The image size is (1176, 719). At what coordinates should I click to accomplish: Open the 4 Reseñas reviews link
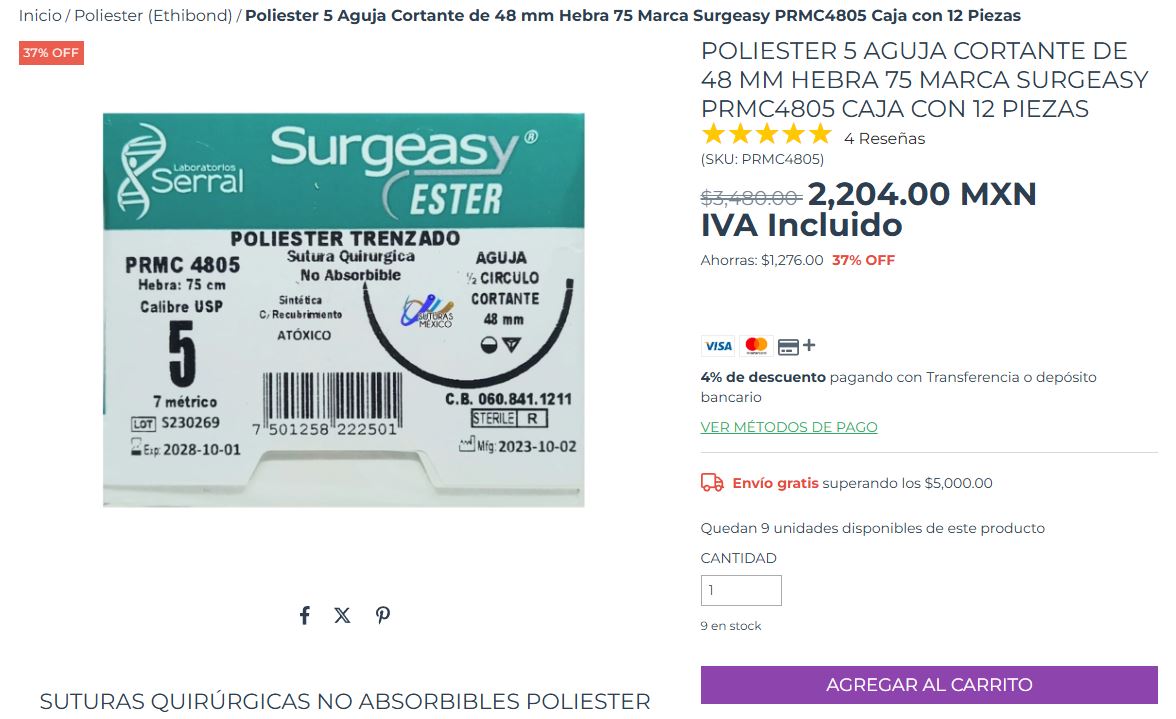[884, 139]
